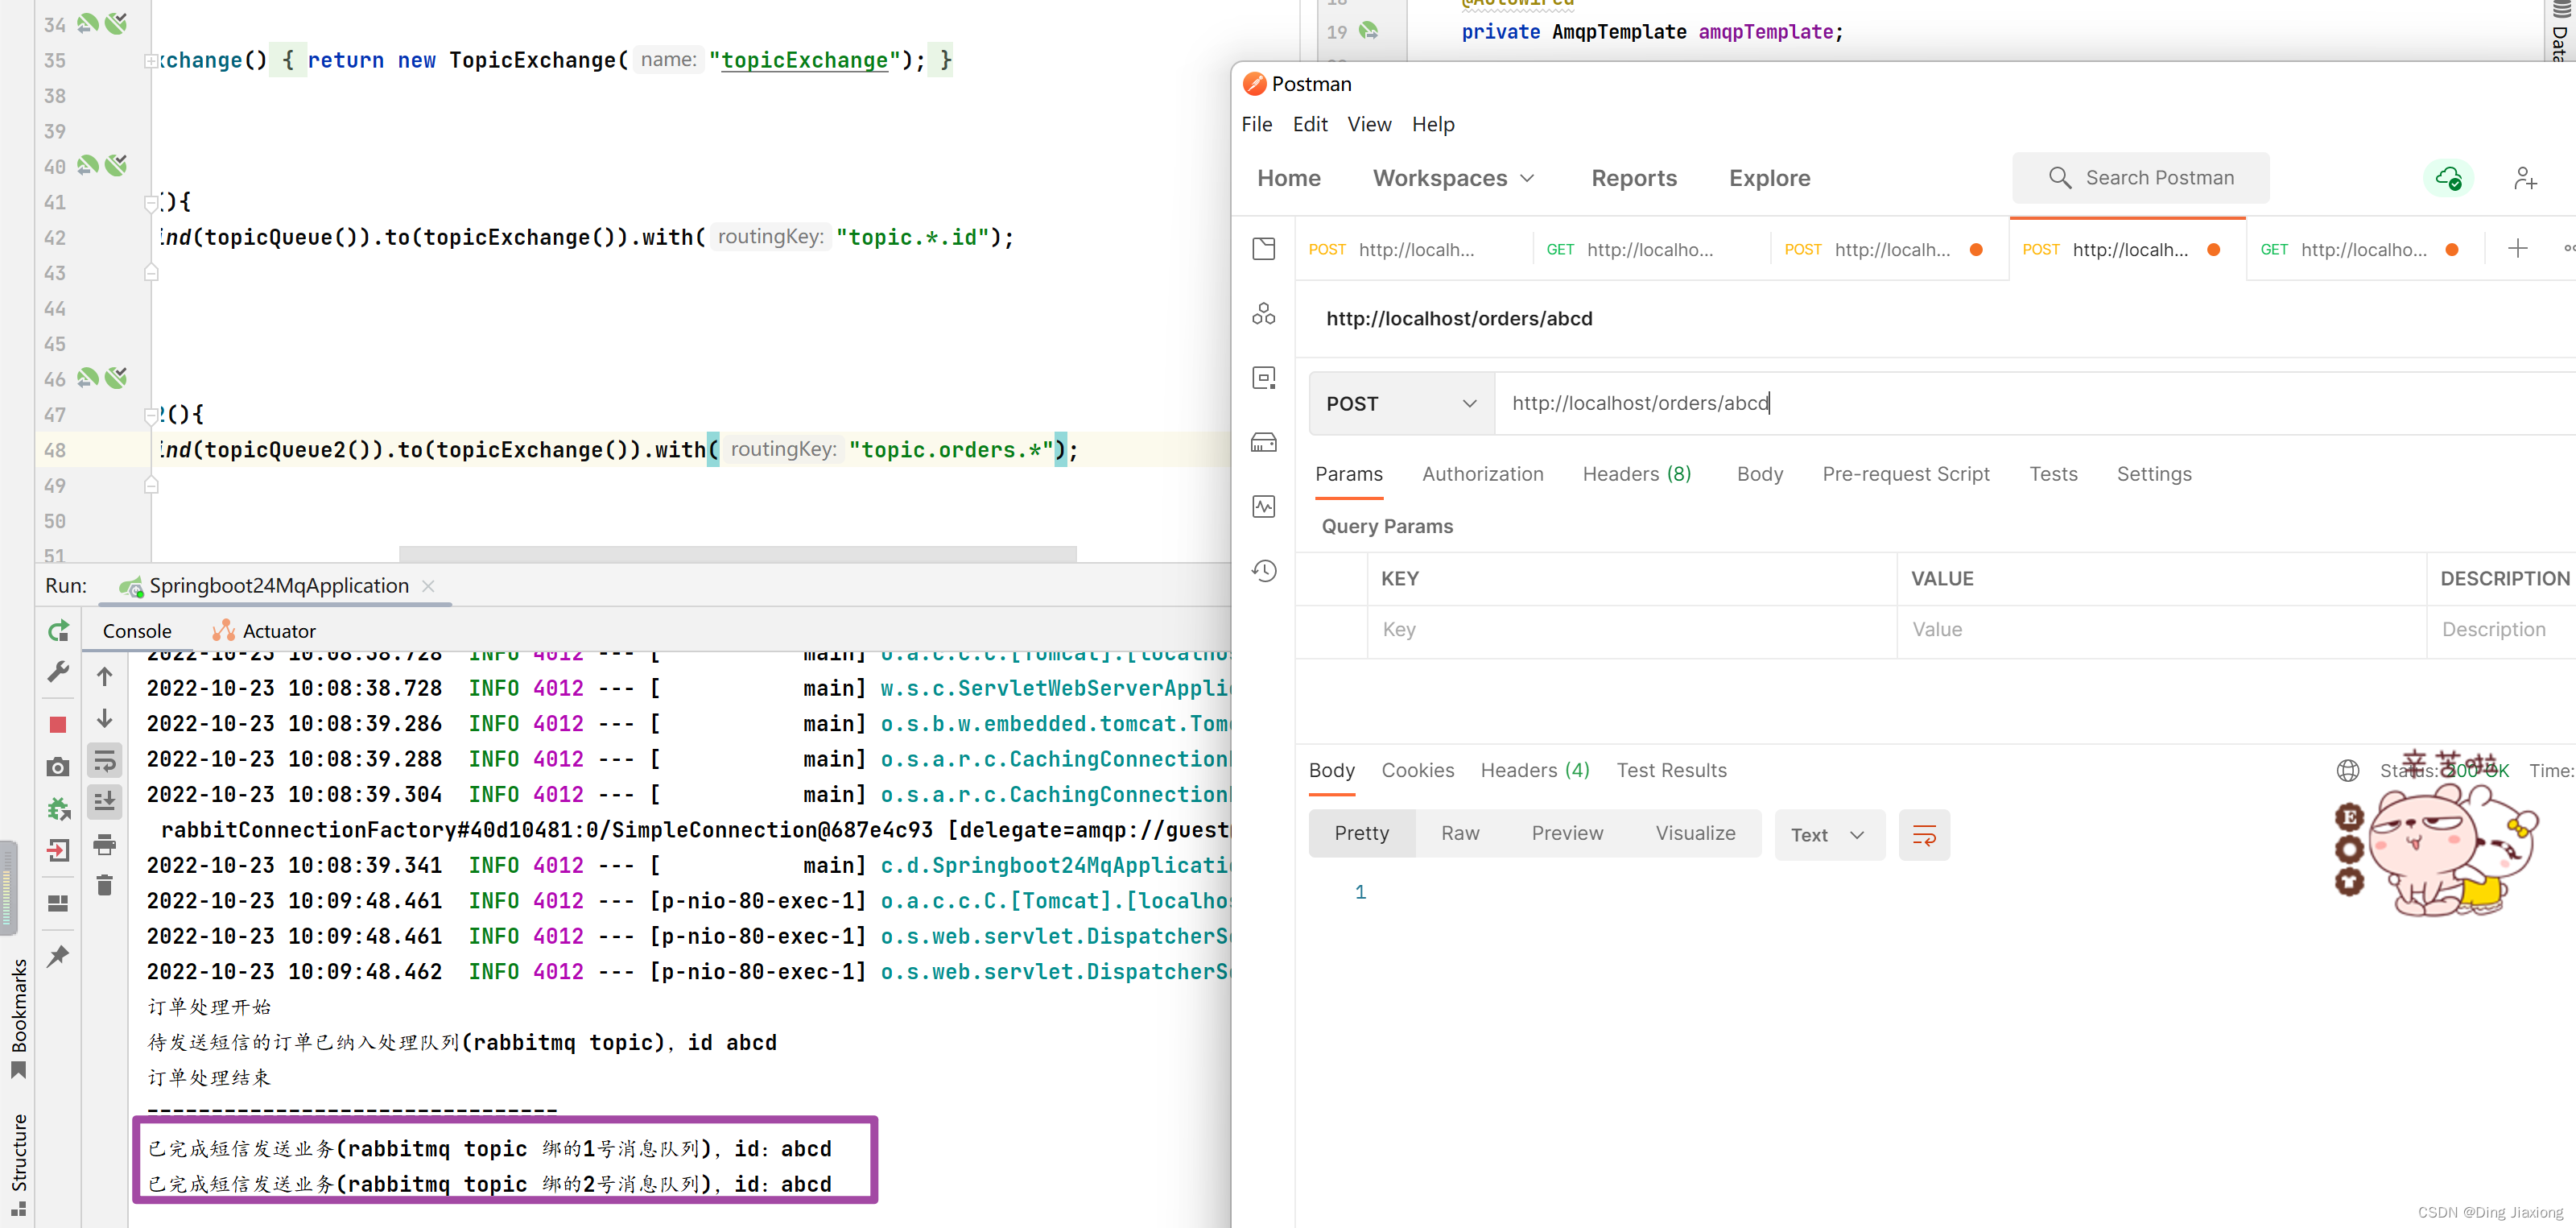
Task: Click the wrench settings icon in Run panel
Action: [x=58, y=672]
